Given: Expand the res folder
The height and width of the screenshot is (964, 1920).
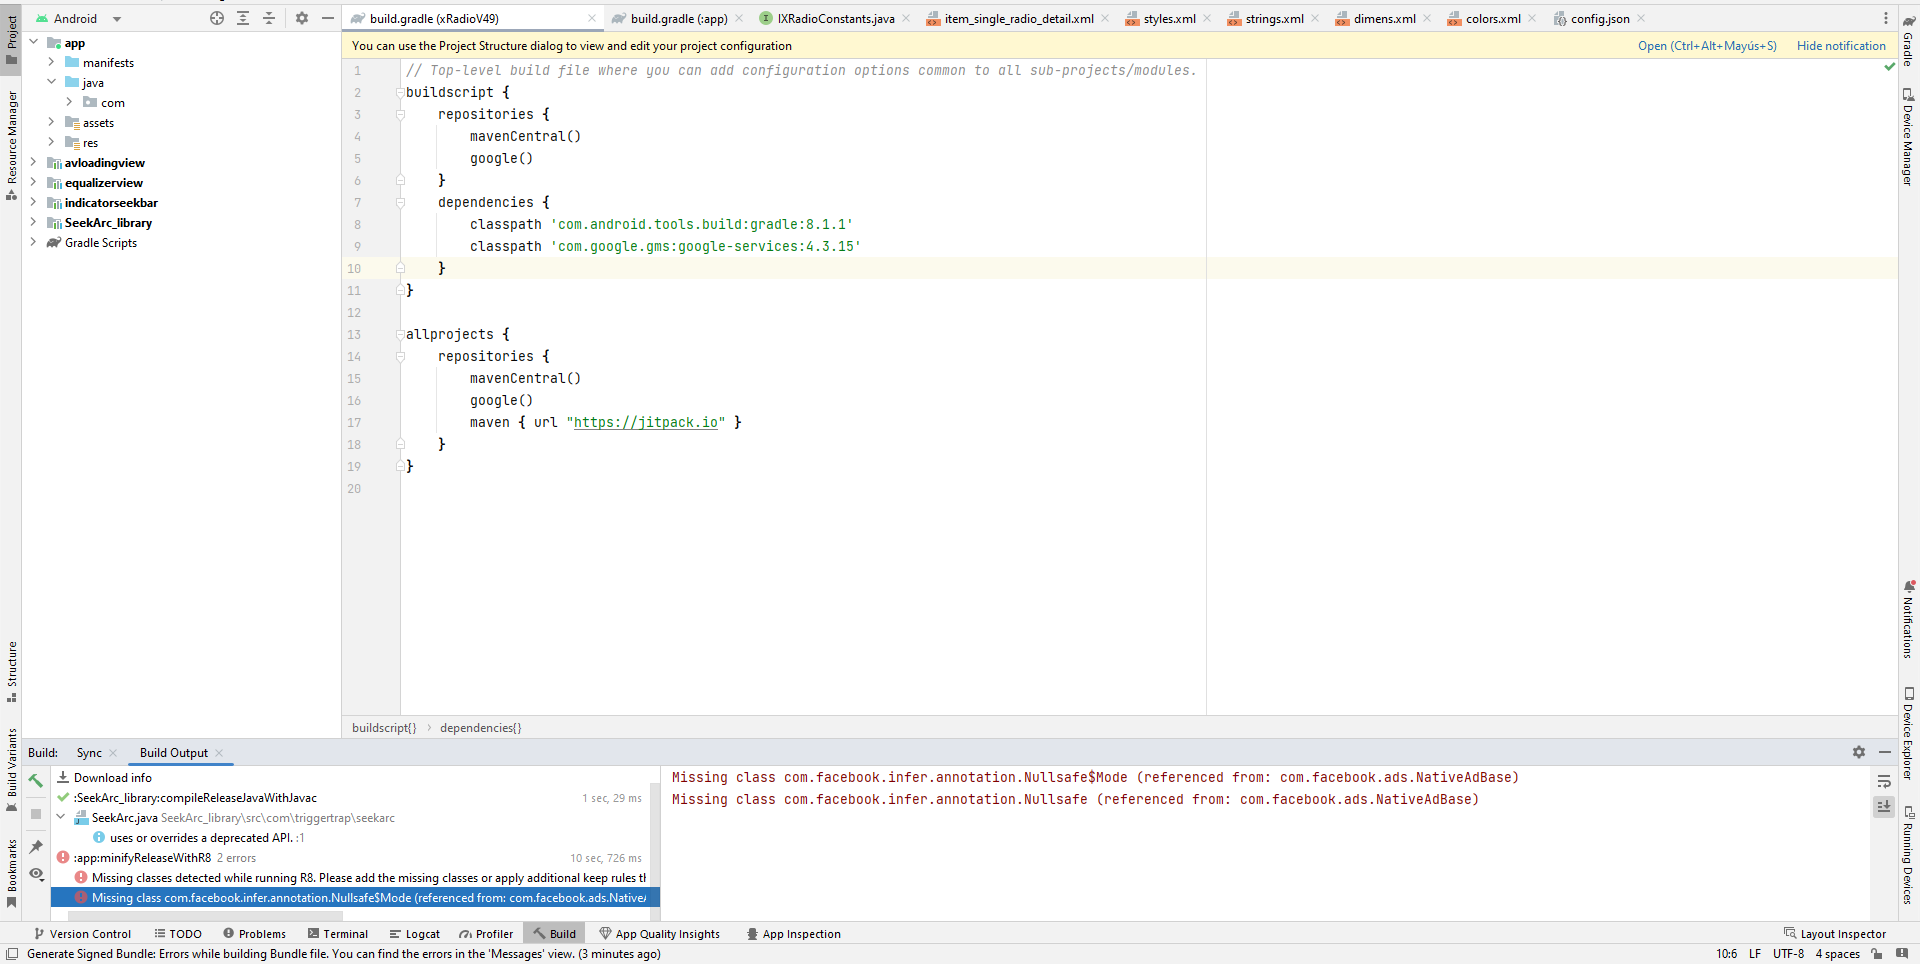Looking at the screenshot, I should (51, 142).
